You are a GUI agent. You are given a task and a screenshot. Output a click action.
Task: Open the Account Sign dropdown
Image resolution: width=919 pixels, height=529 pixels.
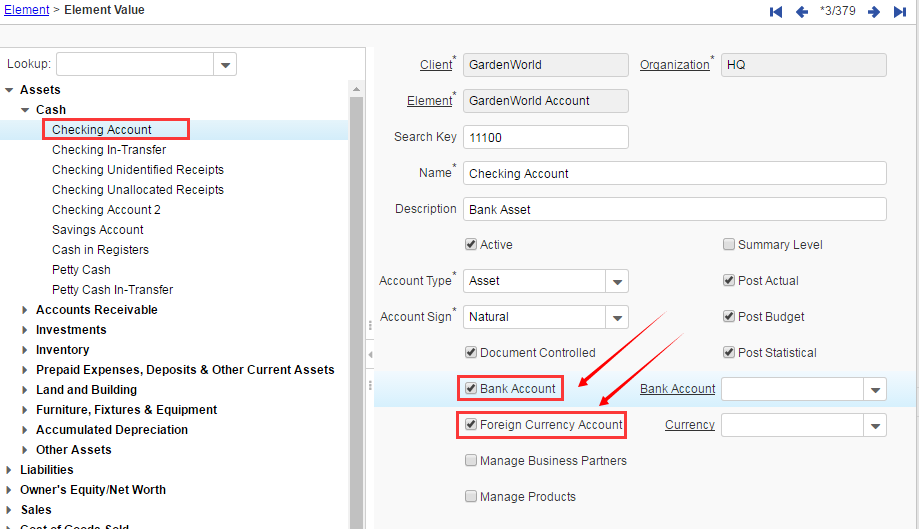tap(617, 318)
